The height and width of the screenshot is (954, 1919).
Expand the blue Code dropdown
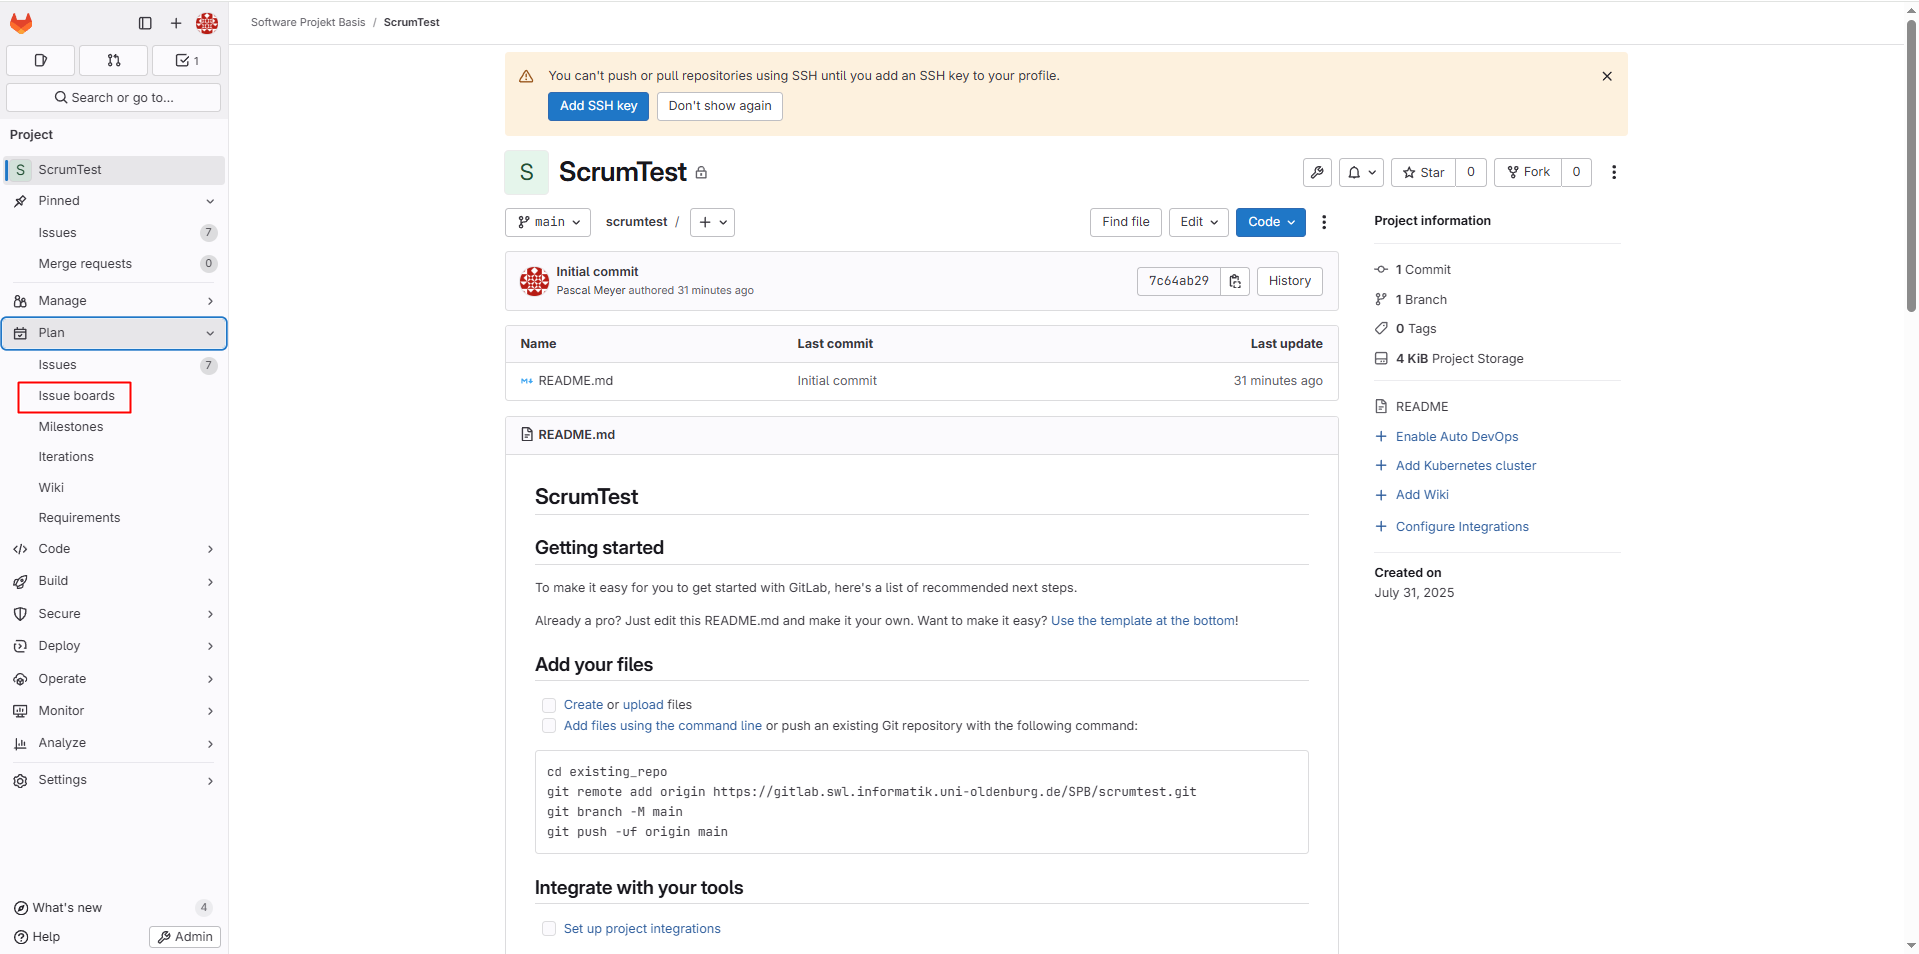point(1270,222)
